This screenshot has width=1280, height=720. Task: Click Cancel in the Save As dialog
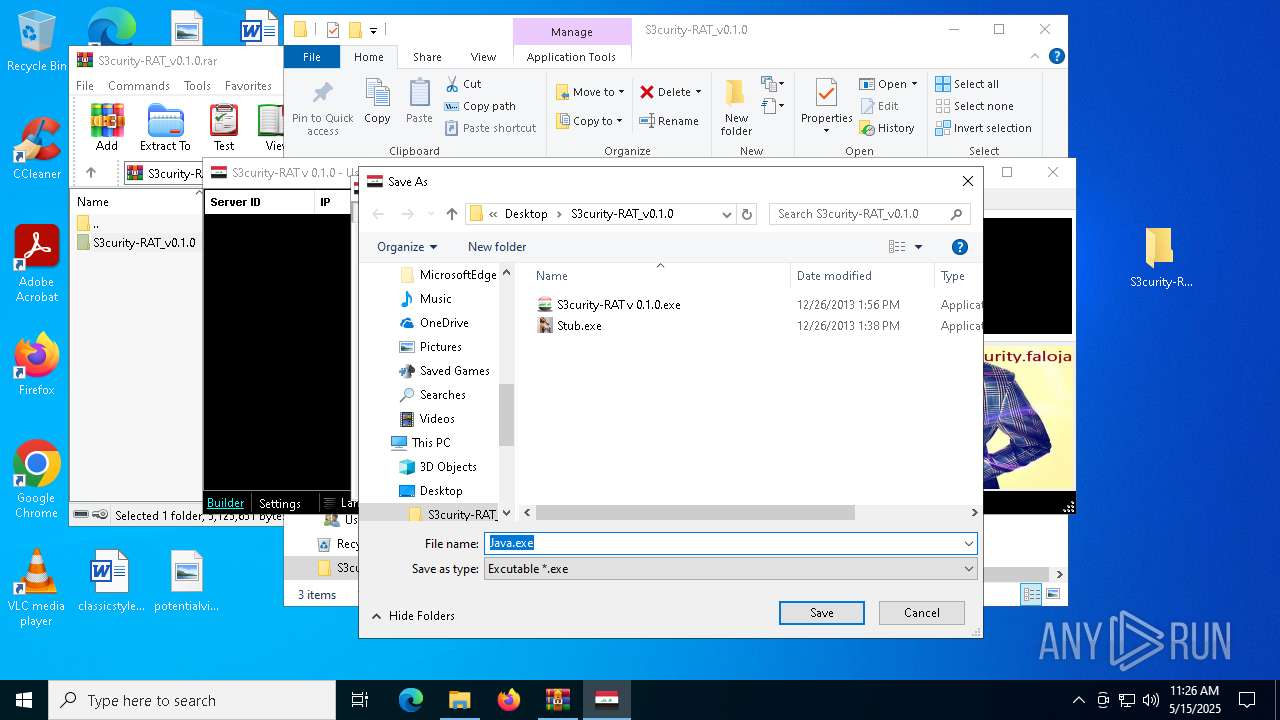pyautogui.click(x=921, y=613)
